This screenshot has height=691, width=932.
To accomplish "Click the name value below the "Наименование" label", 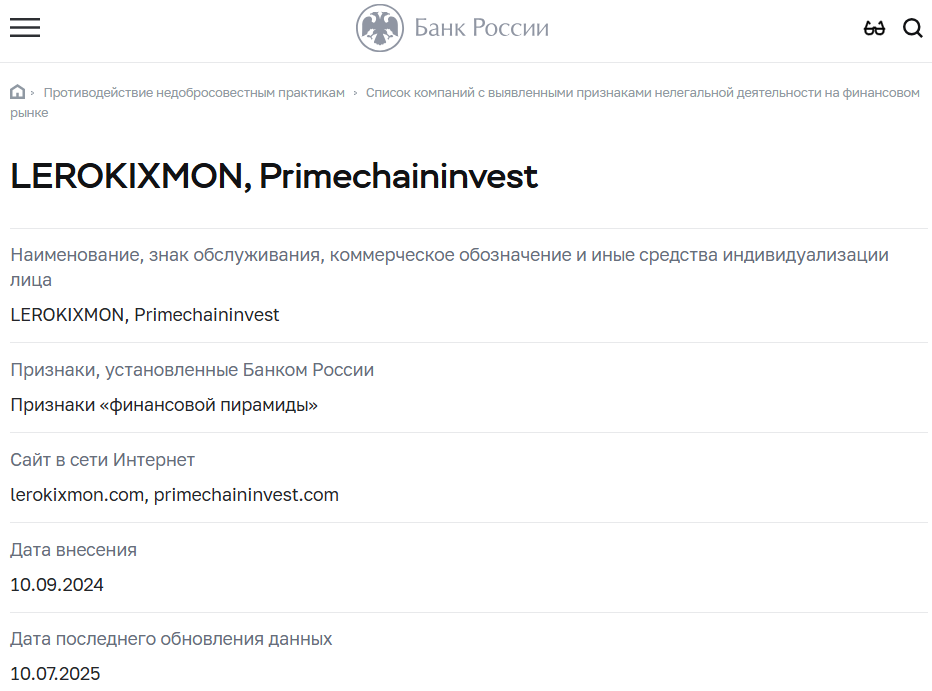I will point(145,315).
